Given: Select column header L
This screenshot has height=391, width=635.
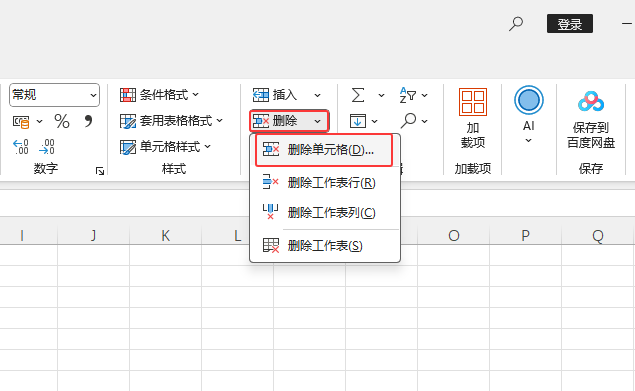Looking at the screenshot, I should (x=237, y=235).
